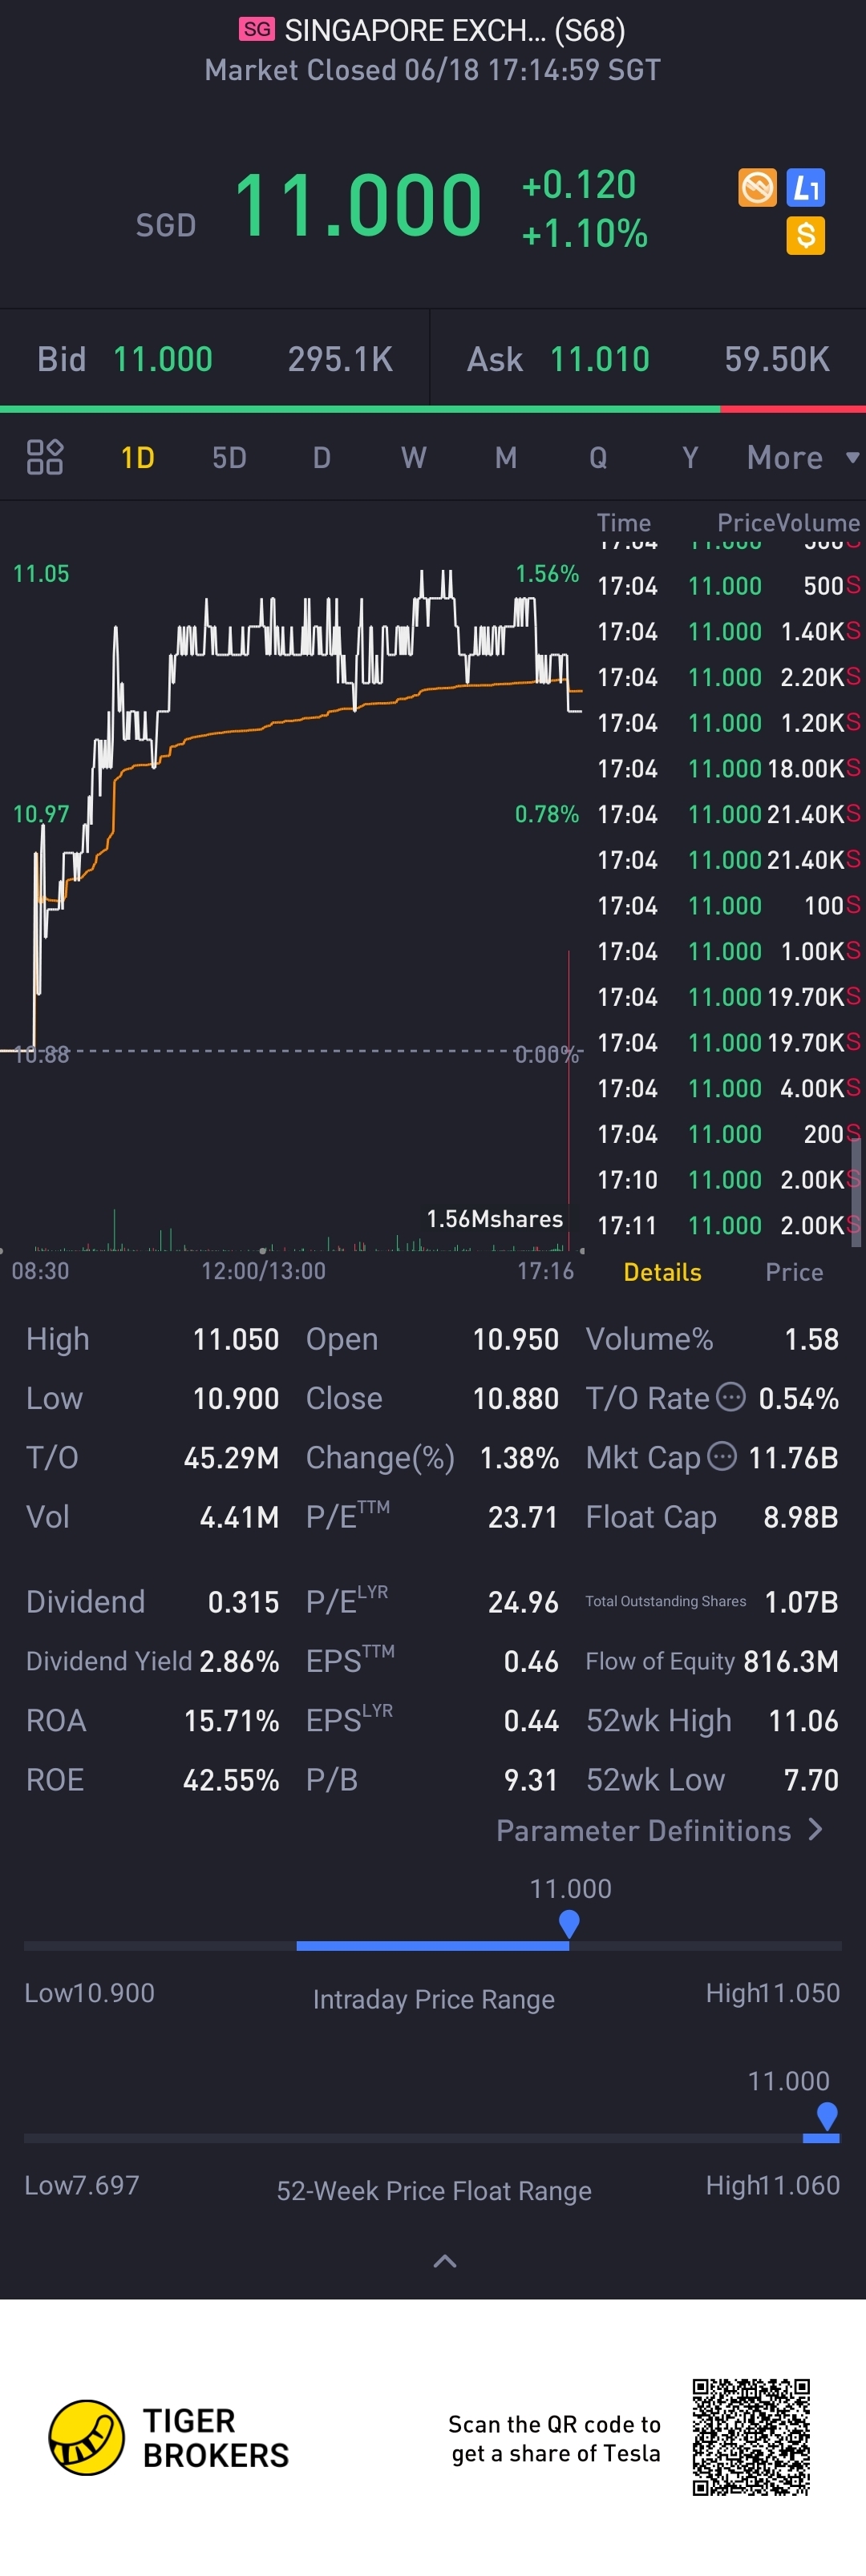Tap the trades list scrollbar
Viewport: 866px width, 2576px height.
(856, 1190)
